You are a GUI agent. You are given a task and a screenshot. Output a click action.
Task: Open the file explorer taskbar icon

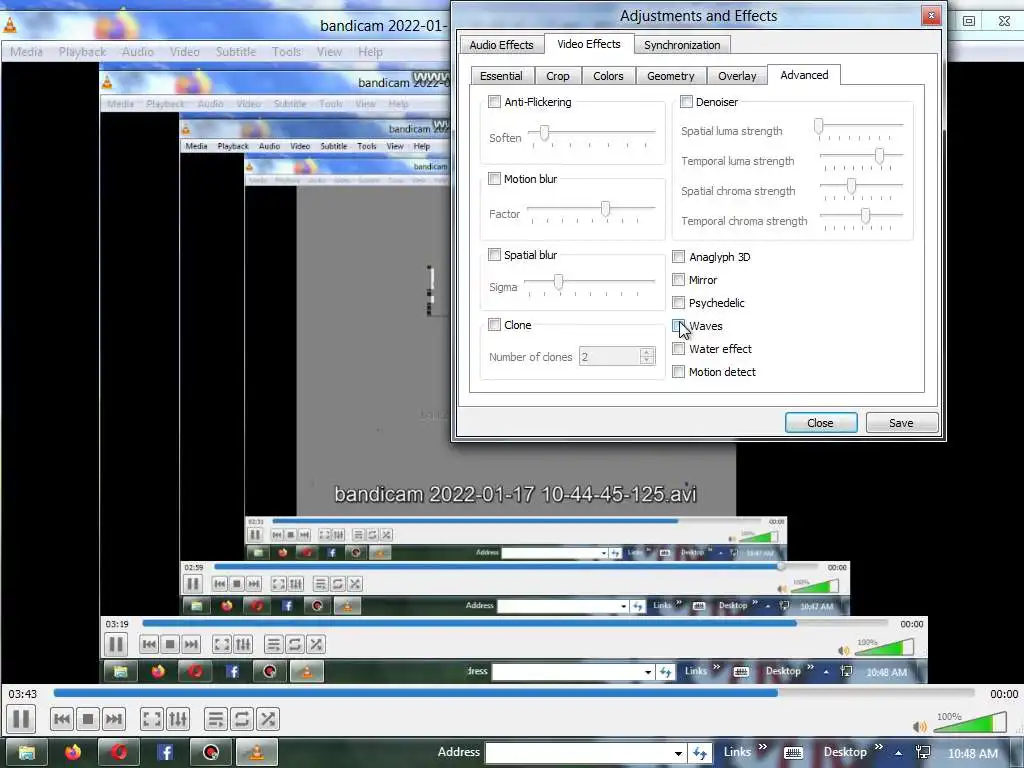pos(27,752)
